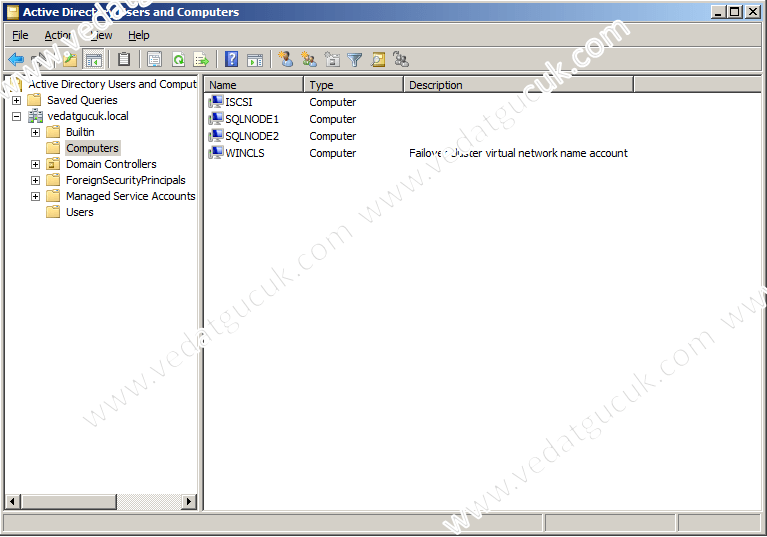Click the Create new organizational unit icon
This screenshot has width=767, height=537.
[332, 60]
